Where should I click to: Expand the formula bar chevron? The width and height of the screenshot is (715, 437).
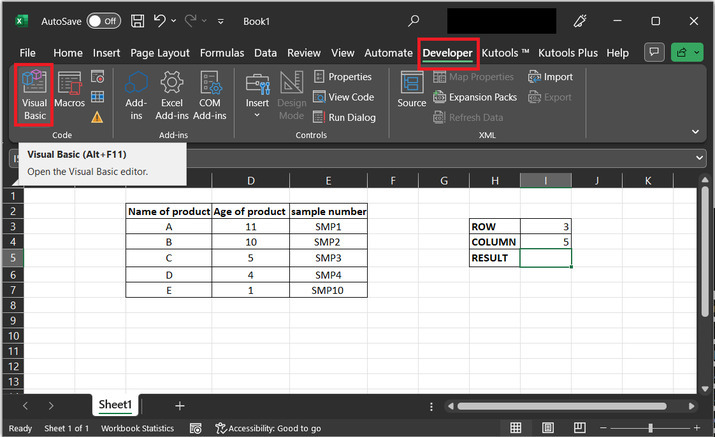[x=698, y=157]
